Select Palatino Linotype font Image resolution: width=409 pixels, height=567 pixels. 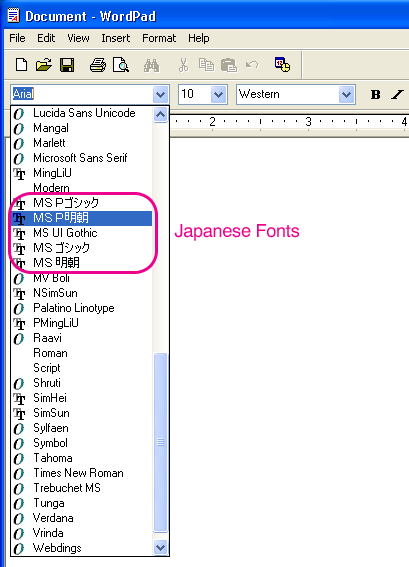[82, 308]
